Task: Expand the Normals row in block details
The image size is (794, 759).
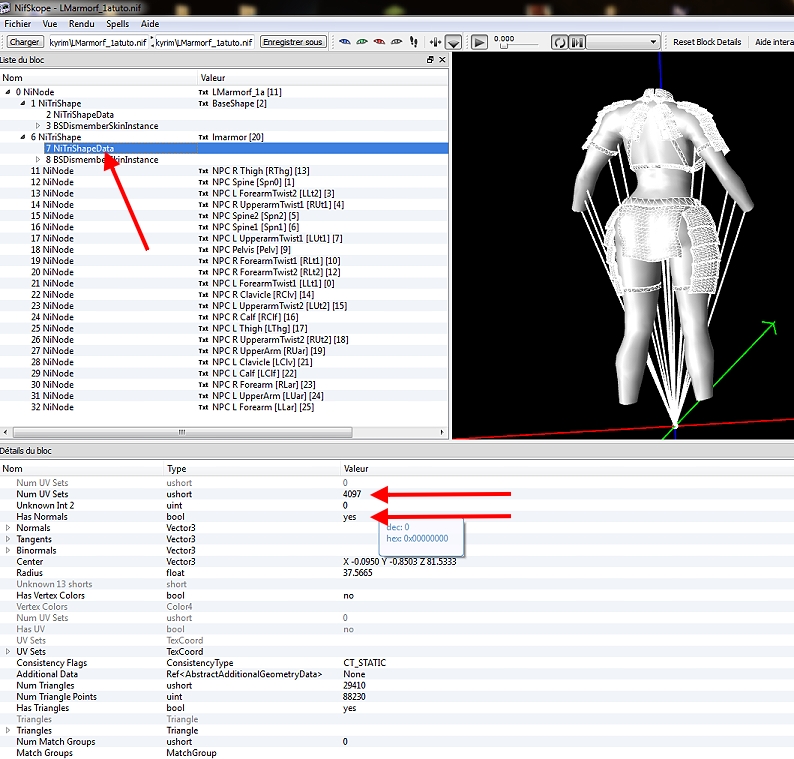Action: 8,528
